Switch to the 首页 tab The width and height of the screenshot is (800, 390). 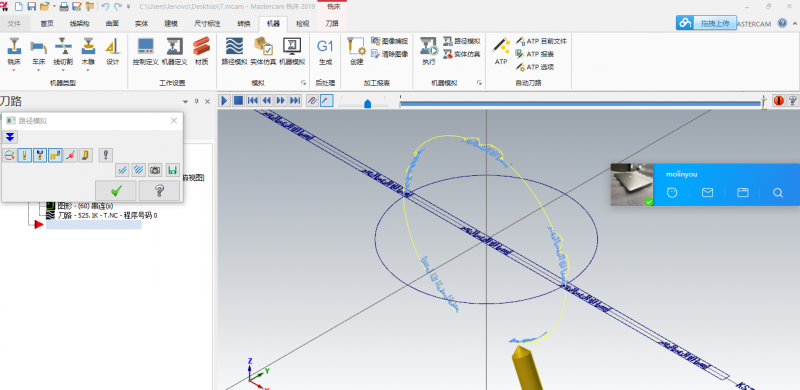pyautogui.click(x=47, y=23)
